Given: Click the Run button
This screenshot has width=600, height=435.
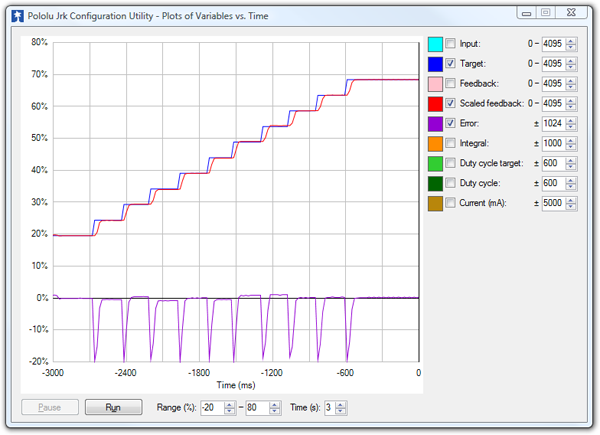Looking at the screenshot, I should [x=111, y=407].
